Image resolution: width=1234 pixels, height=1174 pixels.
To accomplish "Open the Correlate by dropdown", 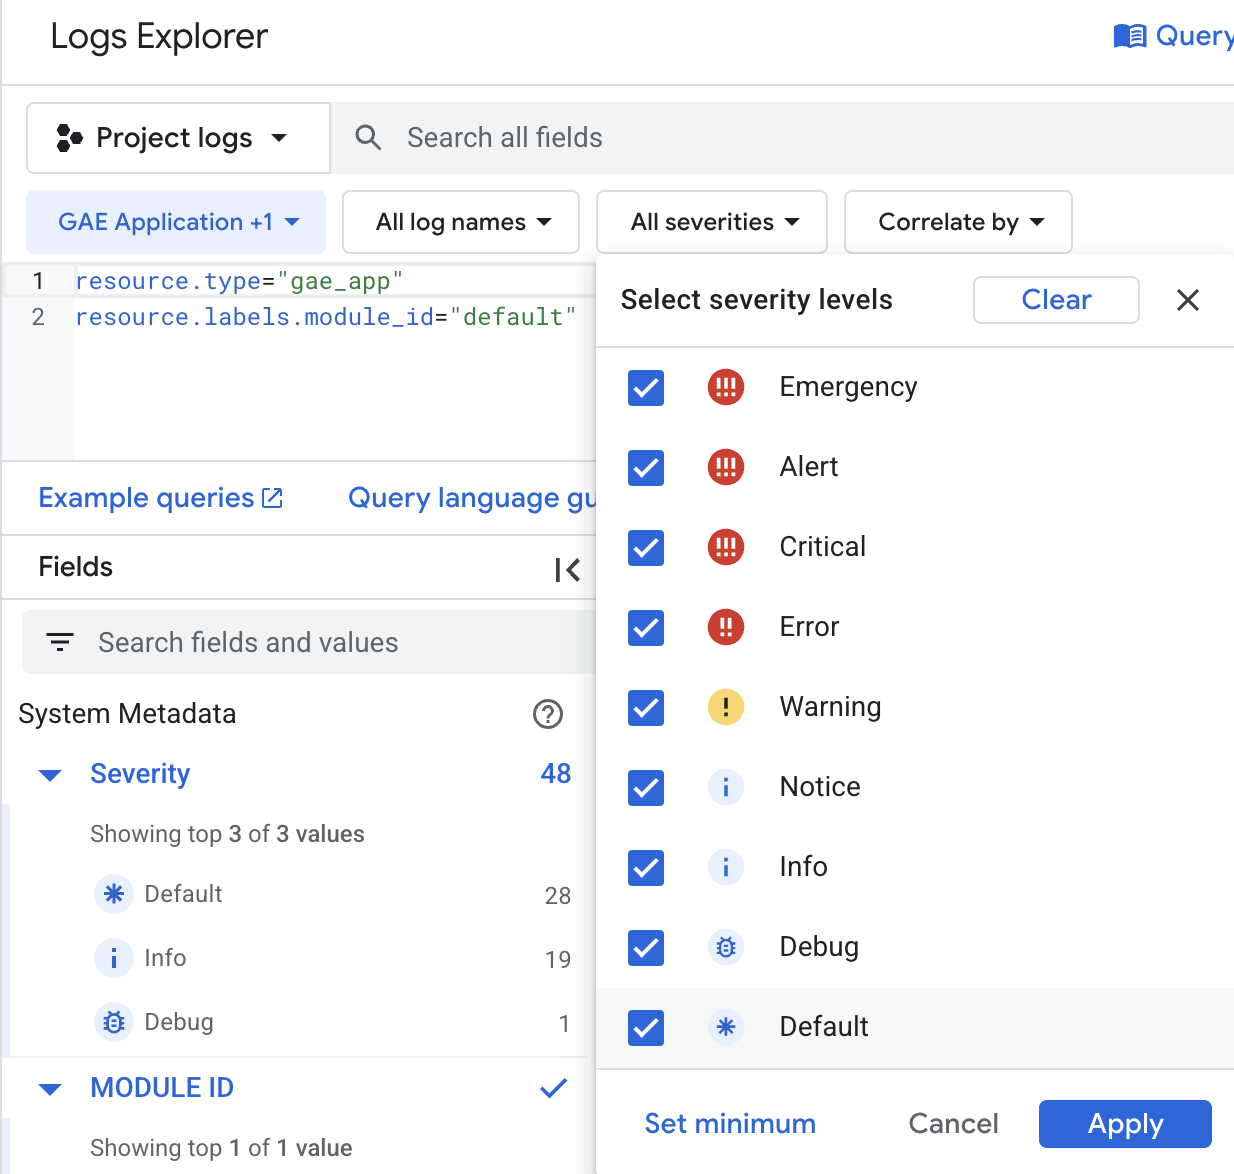I will (x=958, y=222).
